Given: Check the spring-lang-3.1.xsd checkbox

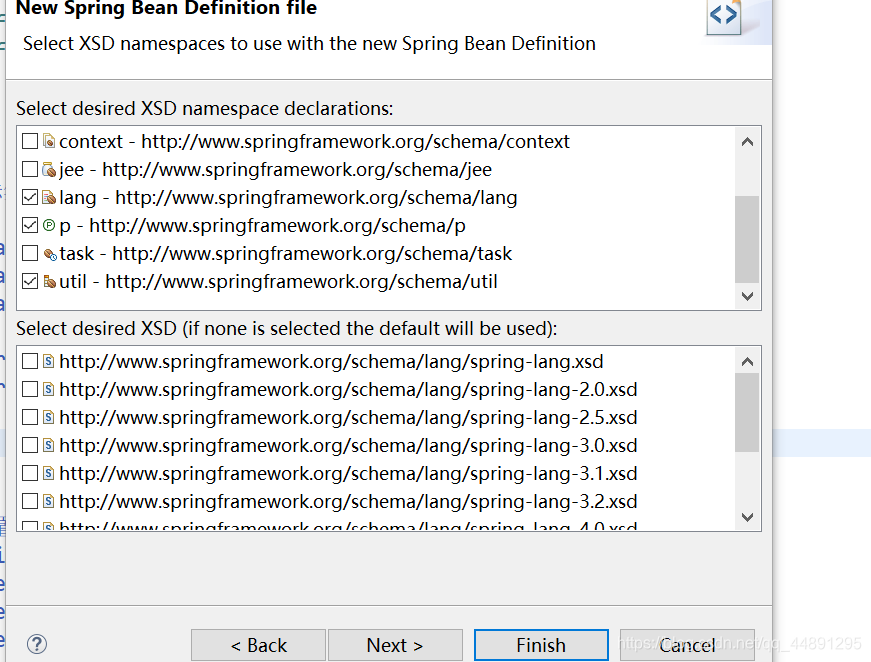Looking at the screenshot, I should pos(30,473).
